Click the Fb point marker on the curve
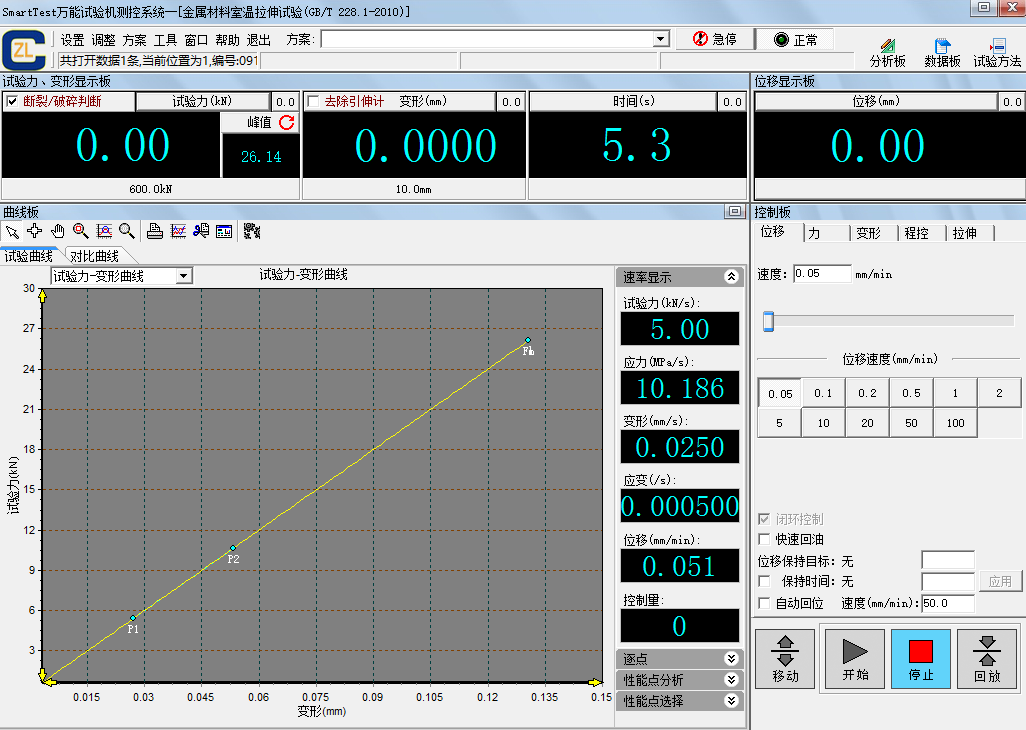Image resolution: width=1026 pixels, height=730 pixels. (528, 340)
